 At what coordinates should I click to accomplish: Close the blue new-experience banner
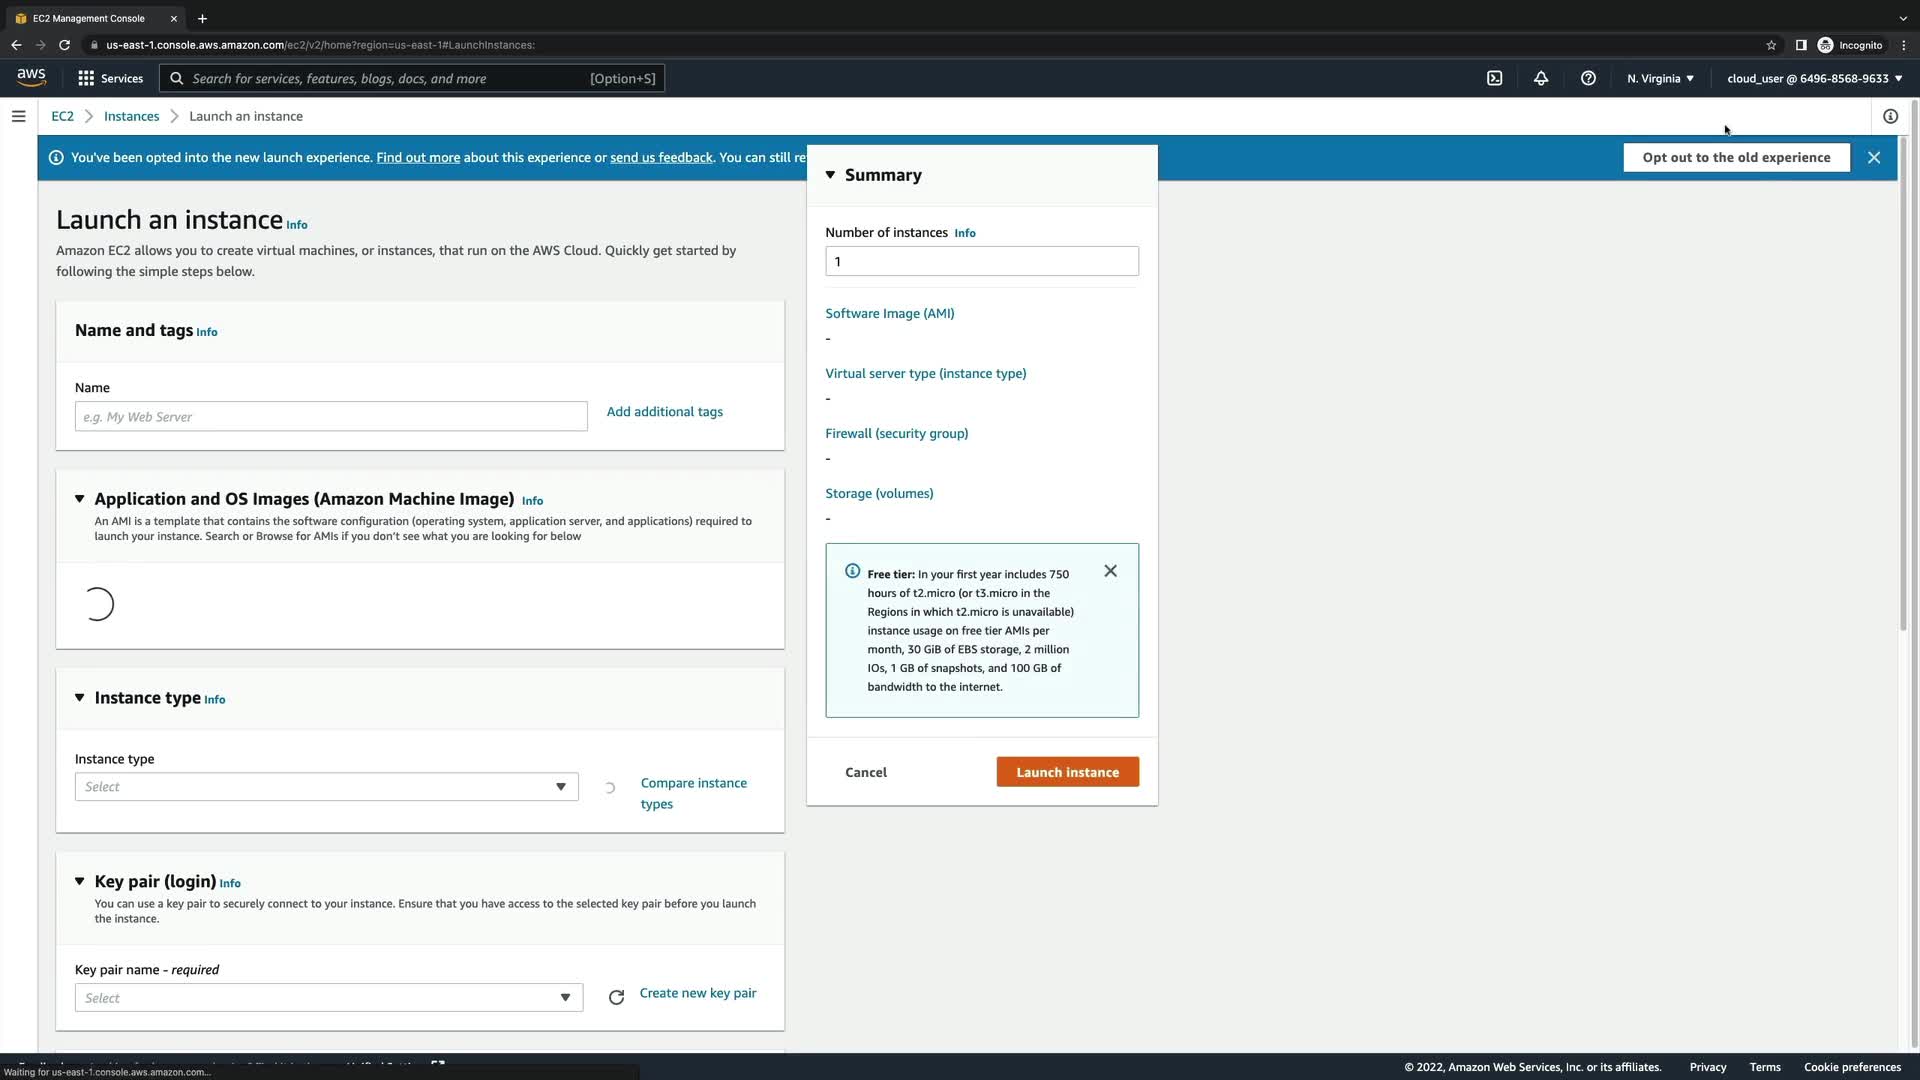point(1874,157)
